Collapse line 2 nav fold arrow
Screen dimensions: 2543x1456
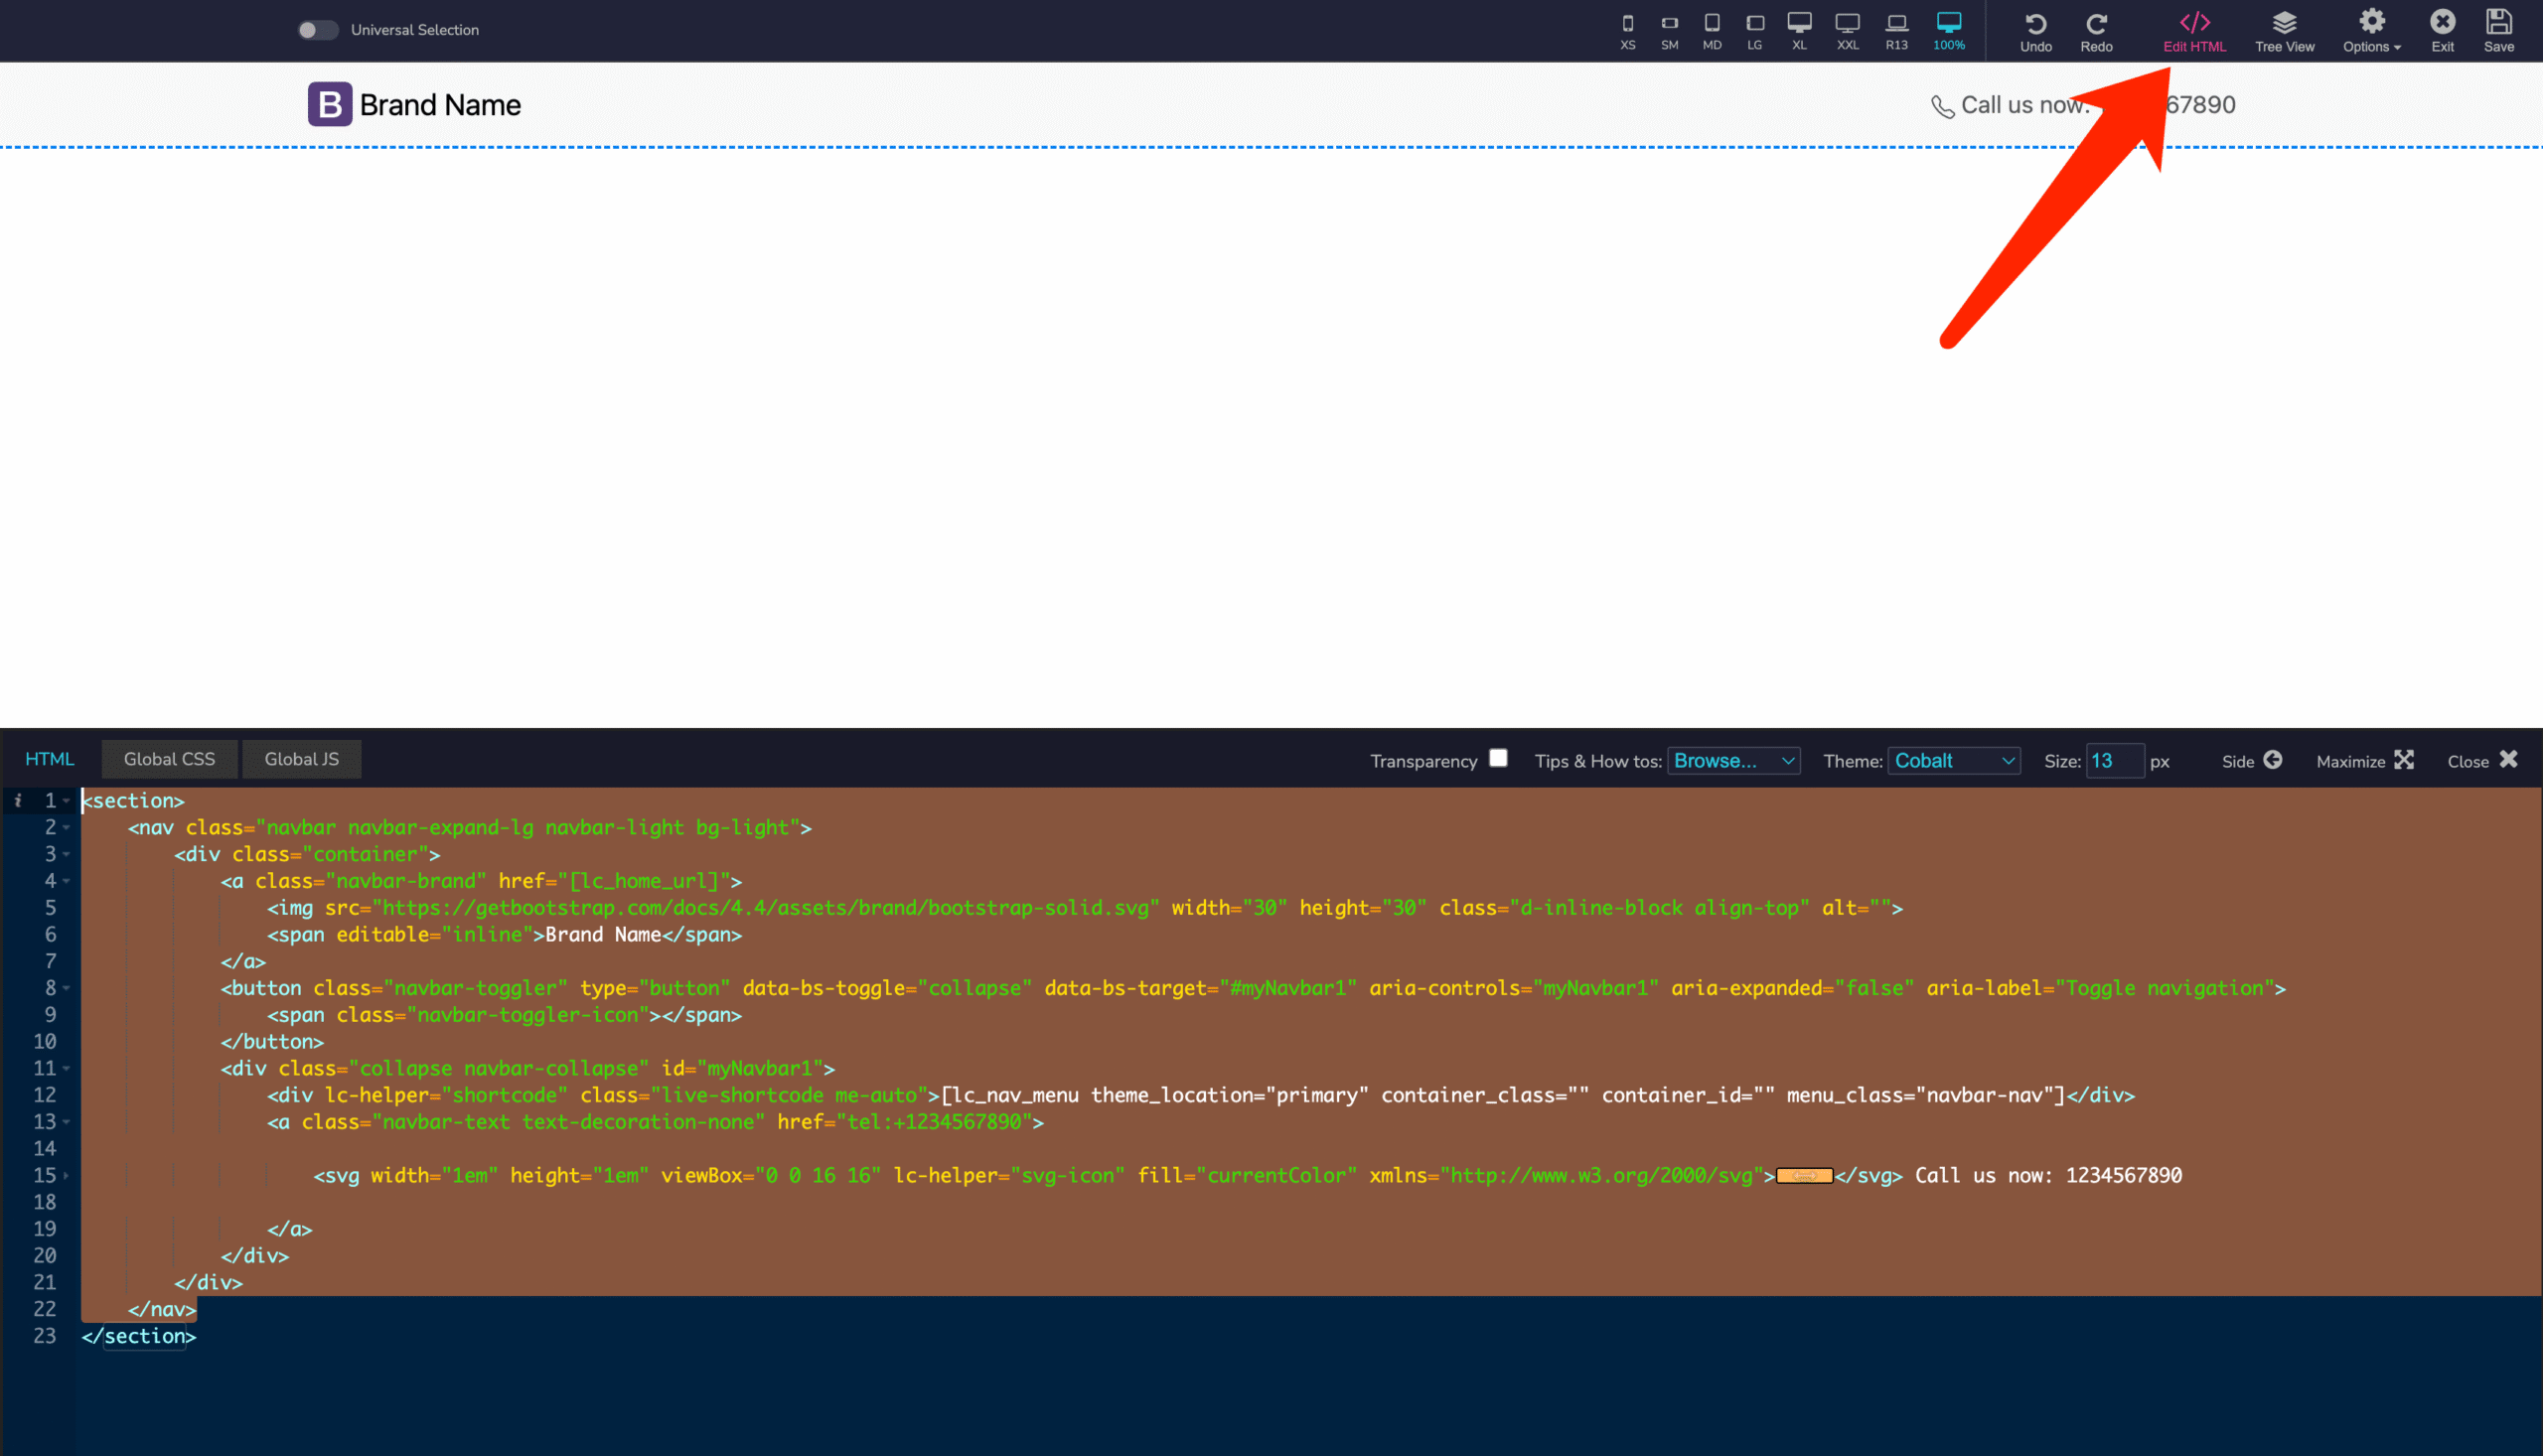click(x=67, y=828)
